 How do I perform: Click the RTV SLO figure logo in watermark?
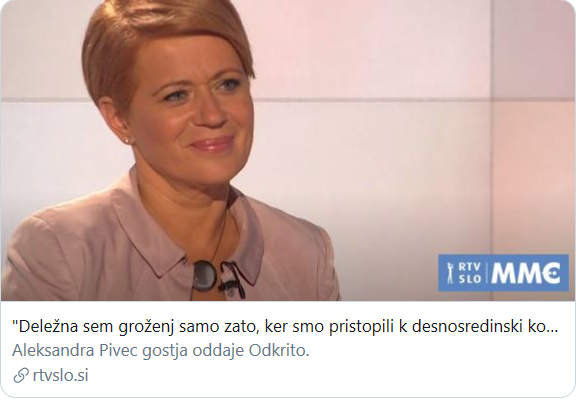point(449,273)
